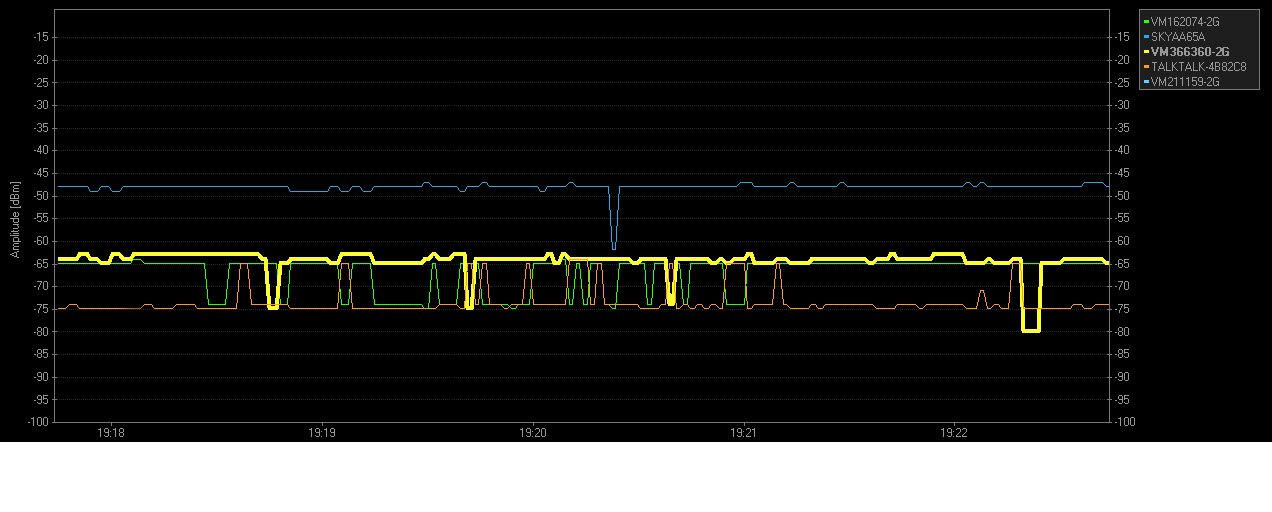Select TALKTALK-4B82C8 legend entry
This screenshot has width=1272, height=512.
1198,67
